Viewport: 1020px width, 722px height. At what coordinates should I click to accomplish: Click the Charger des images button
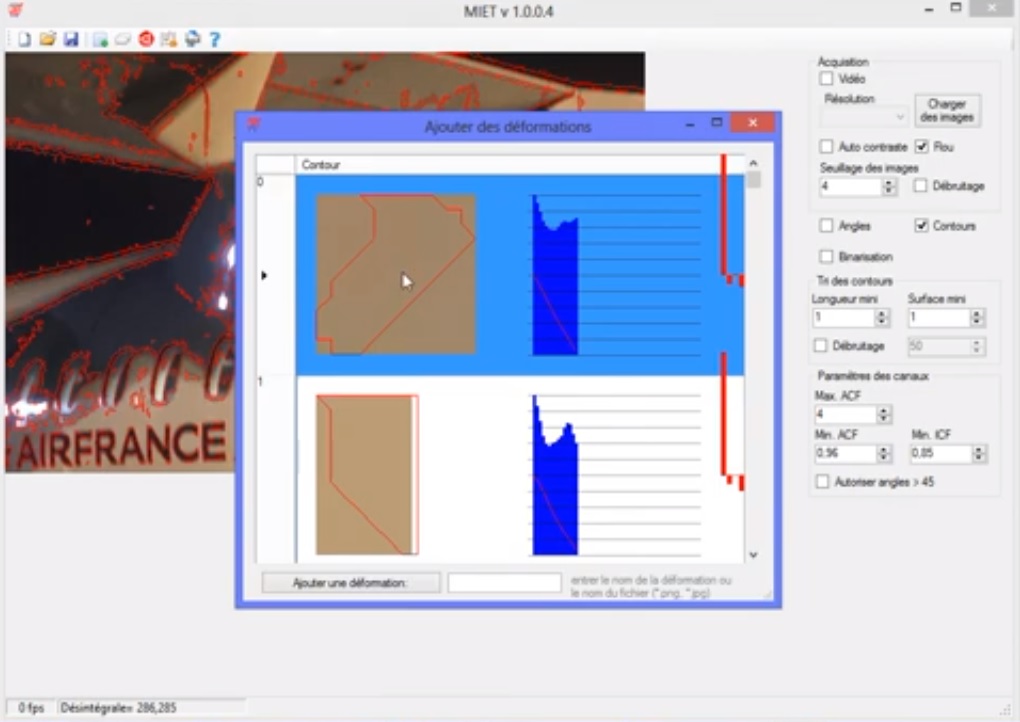(947, 111)
